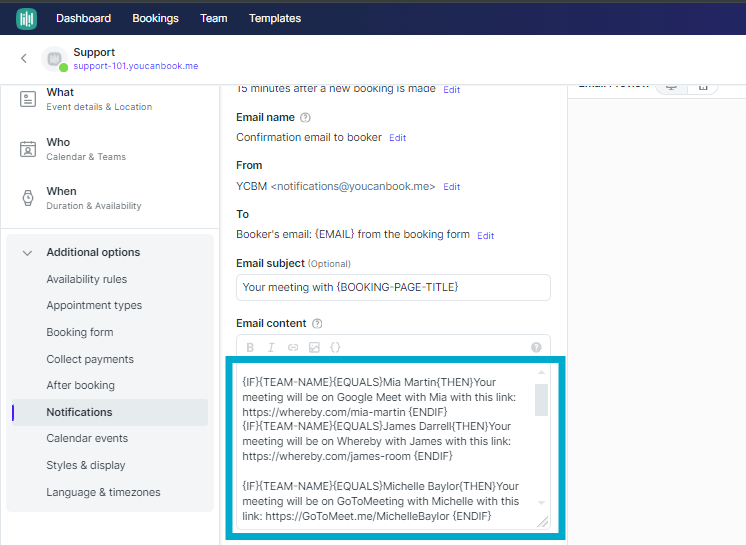Viewport: 746px width, 545px height.
Task: Click the Support profile avatar
Action: click(54, 59)
